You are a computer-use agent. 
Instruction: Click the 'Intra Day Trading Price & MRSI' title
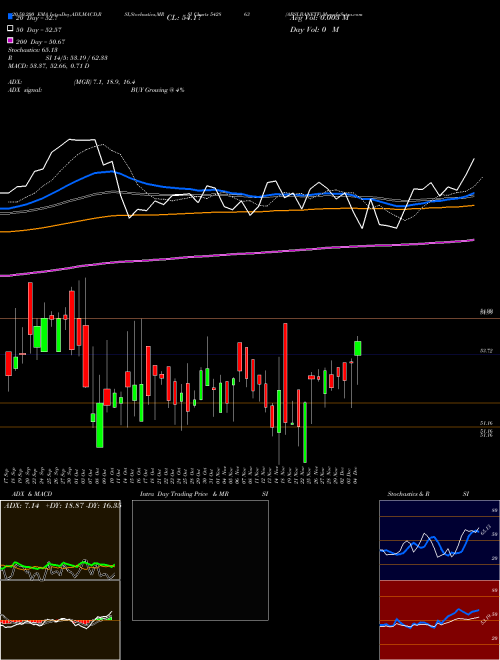[204, 494]
